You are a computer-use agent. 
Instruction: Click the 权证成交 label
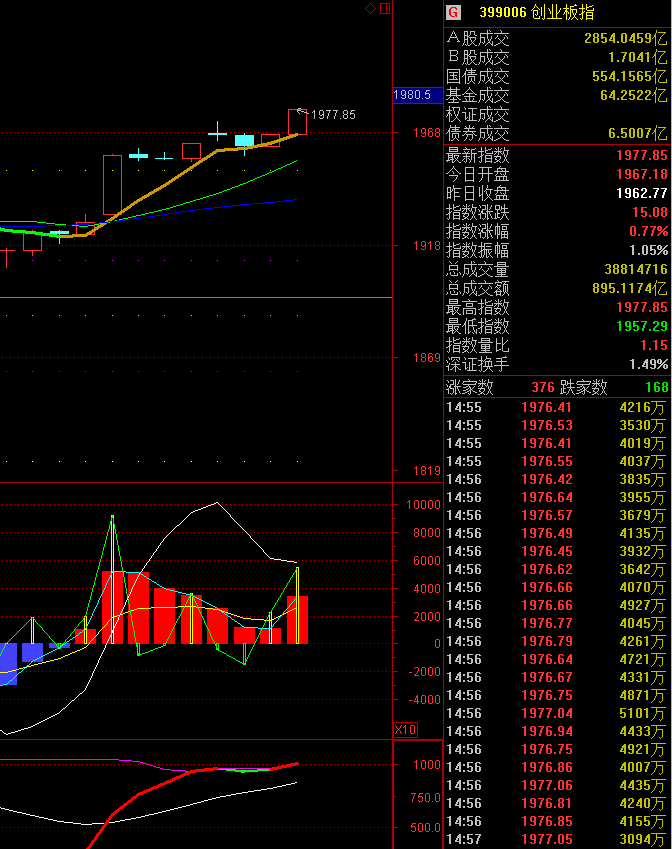click(x=478, y=115)
